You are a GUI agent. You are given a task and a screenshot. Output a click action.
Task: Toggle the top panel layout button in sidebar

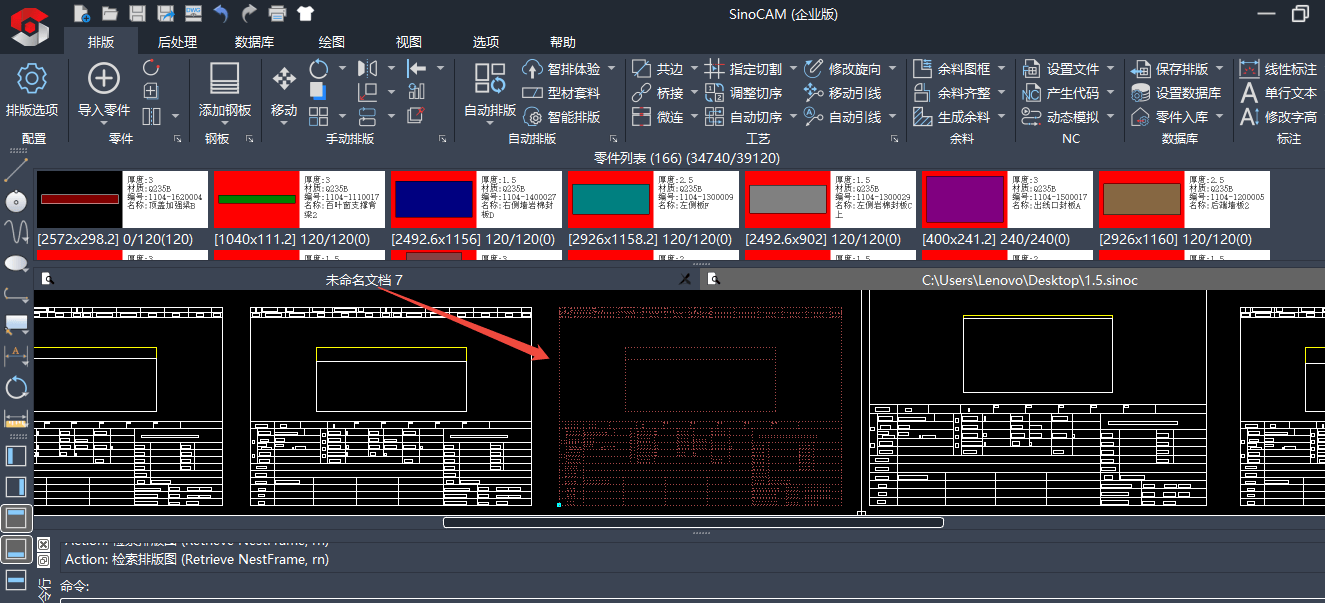click(x=16, y=518)
